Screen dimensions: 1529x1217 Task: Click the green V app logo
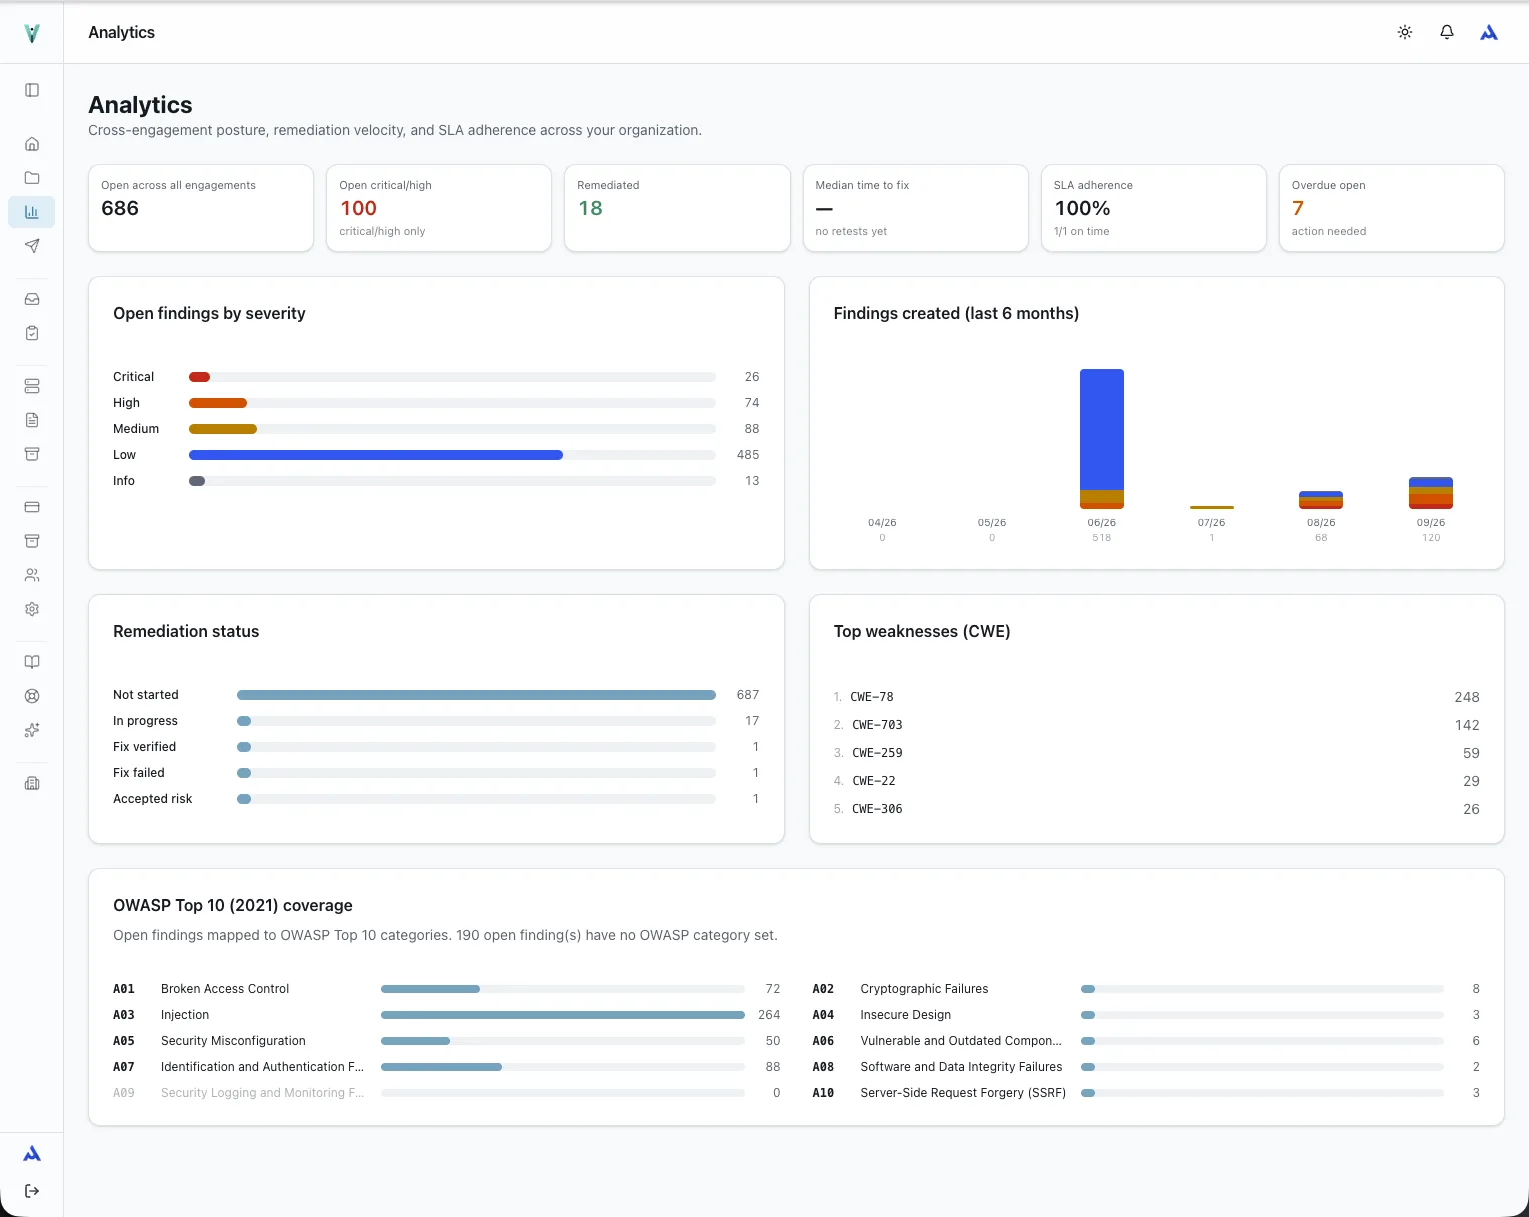(32, 33)
